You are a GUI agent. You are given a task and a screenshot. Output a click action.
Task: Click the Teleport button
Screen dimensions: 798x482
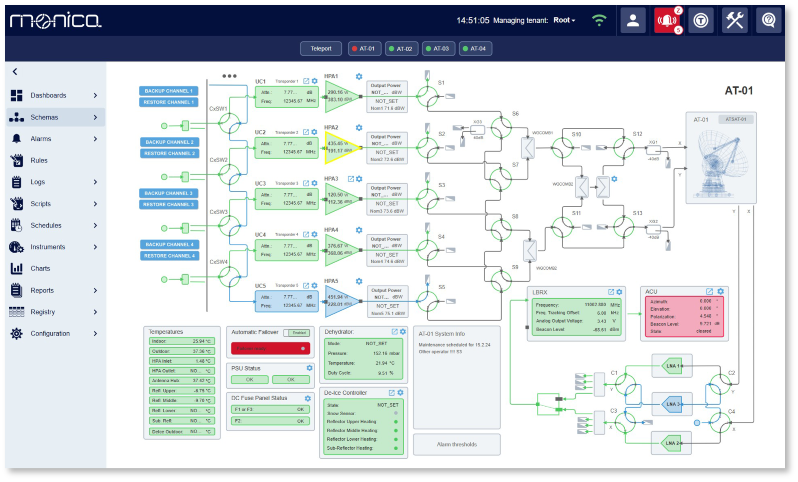(x=321, y=49)
